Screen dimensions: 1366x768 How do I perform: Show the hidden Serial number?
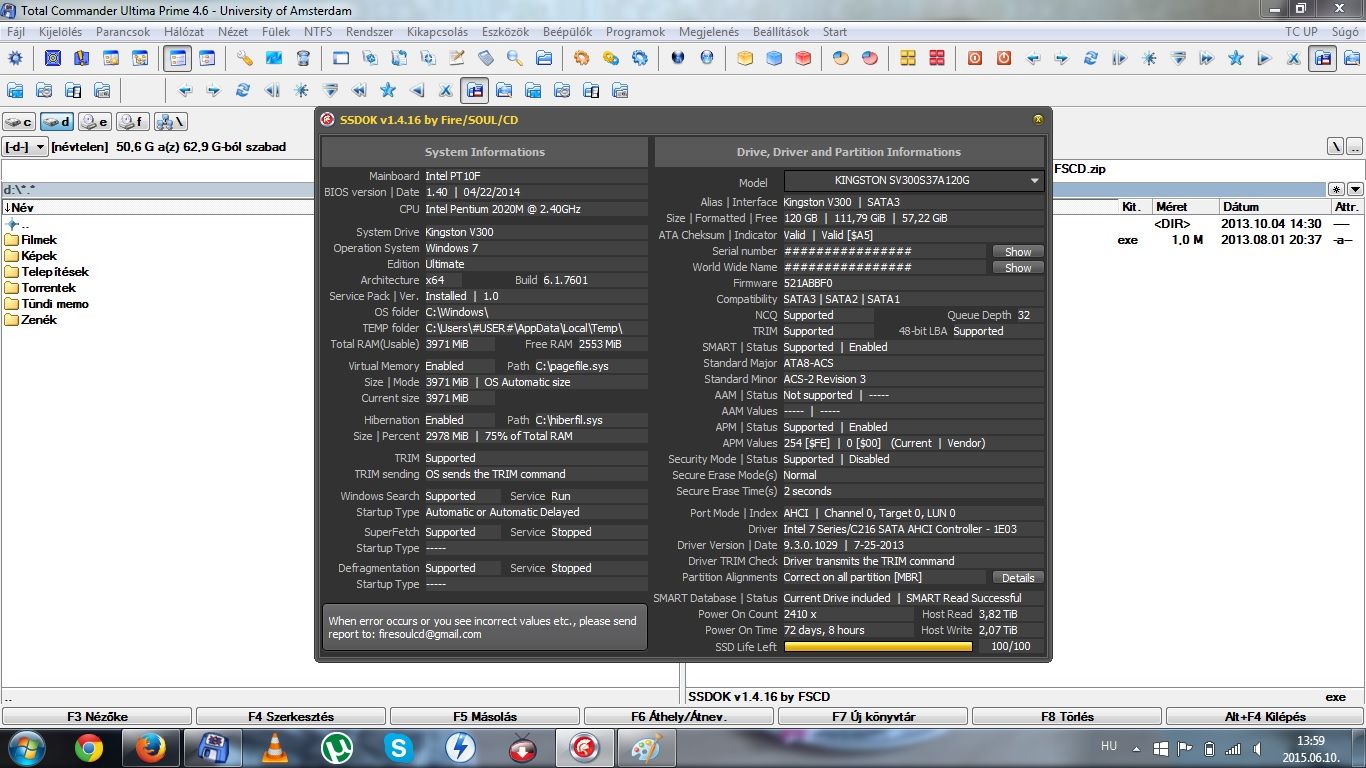click(x=1018, y=252)
